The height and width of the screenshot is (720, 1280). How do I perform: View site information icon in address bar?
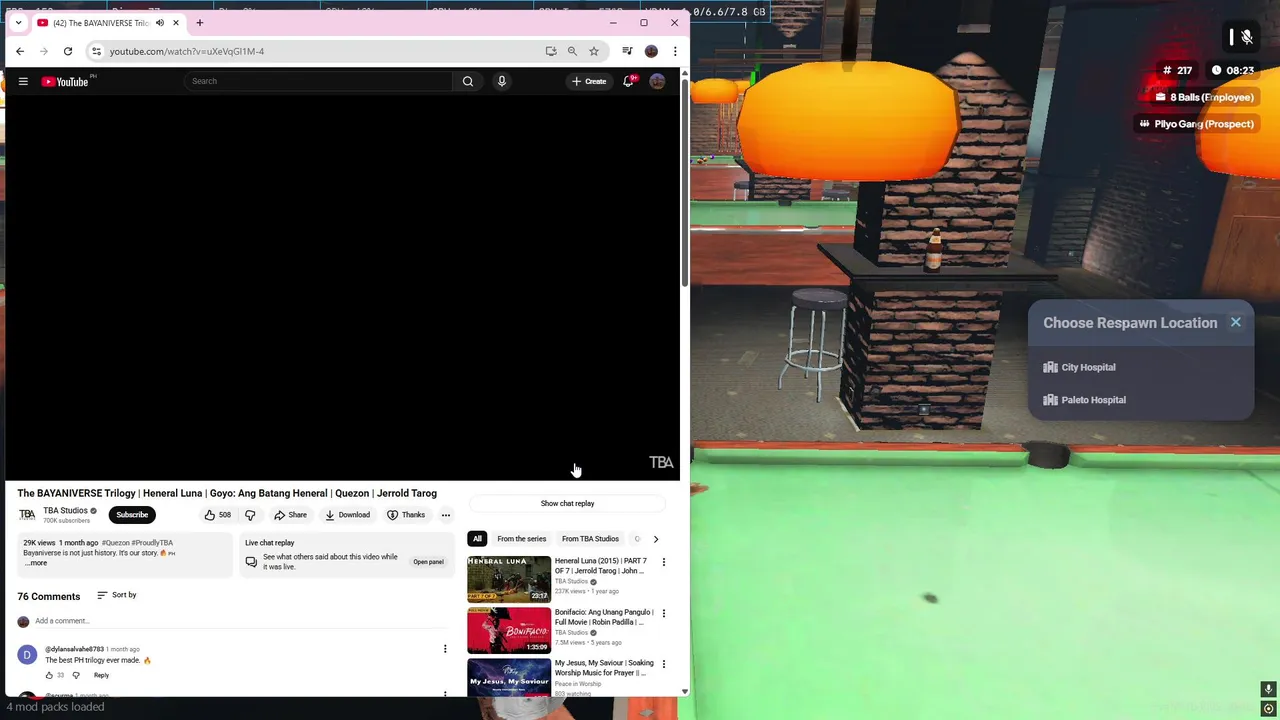tap(96, 51)
